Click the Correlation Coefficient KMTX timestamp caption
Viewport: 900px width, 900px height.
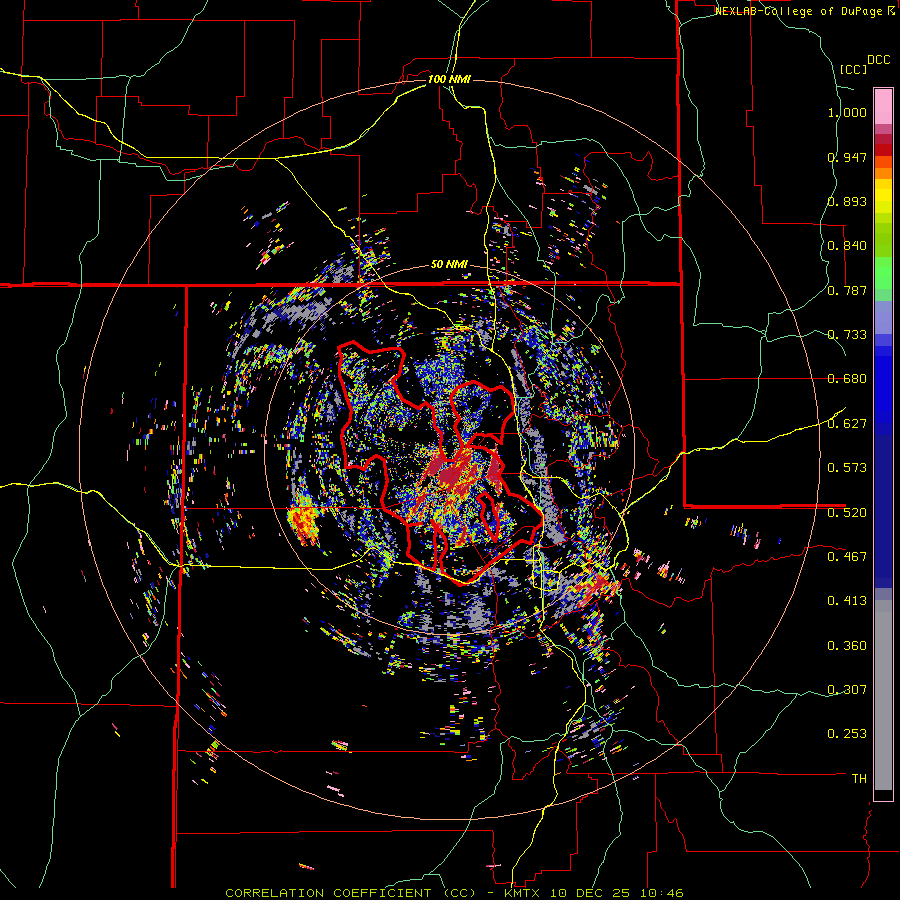[x=454, y=893]
